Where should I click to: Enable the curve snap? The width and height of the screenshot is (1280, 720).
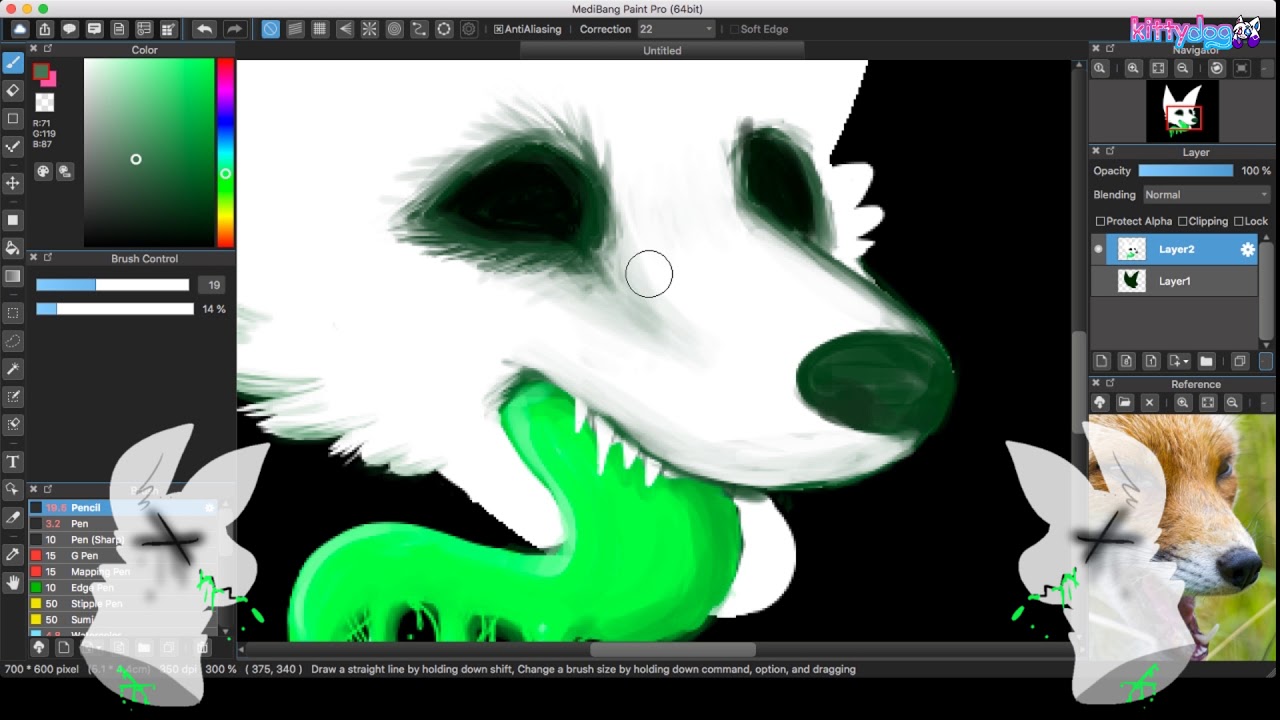point(419,29)
